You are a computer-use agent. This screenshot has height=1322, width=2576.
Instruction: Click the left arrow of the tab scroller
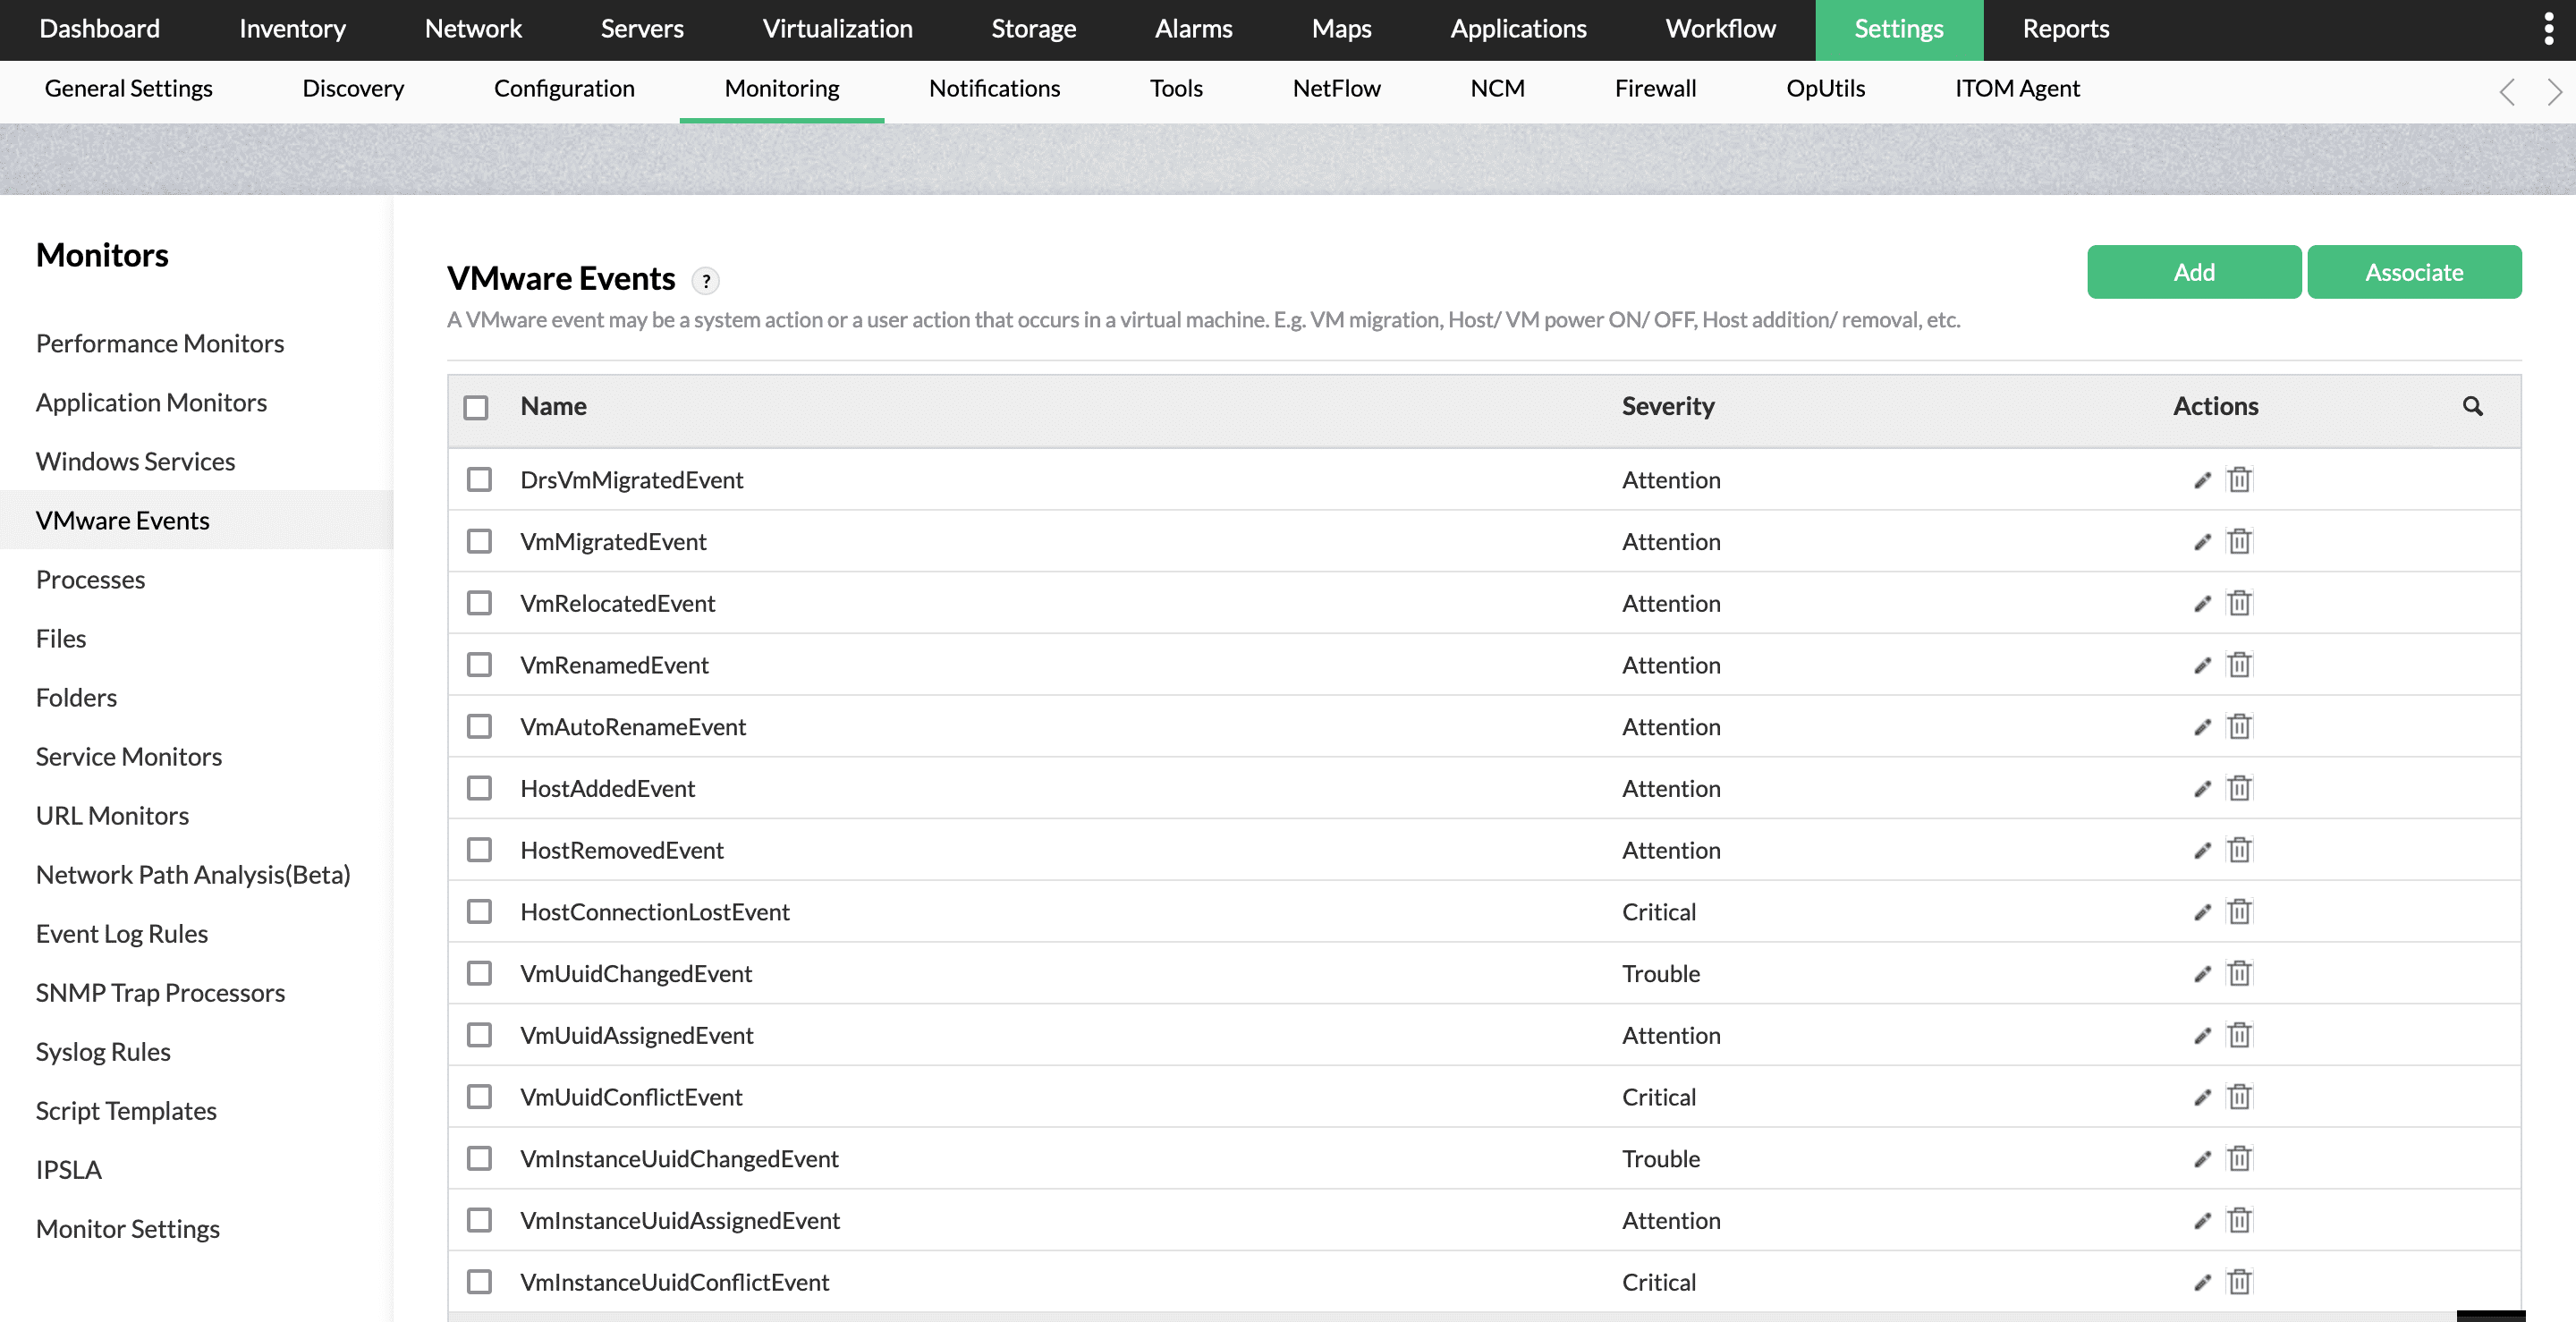coord(2507,92)
